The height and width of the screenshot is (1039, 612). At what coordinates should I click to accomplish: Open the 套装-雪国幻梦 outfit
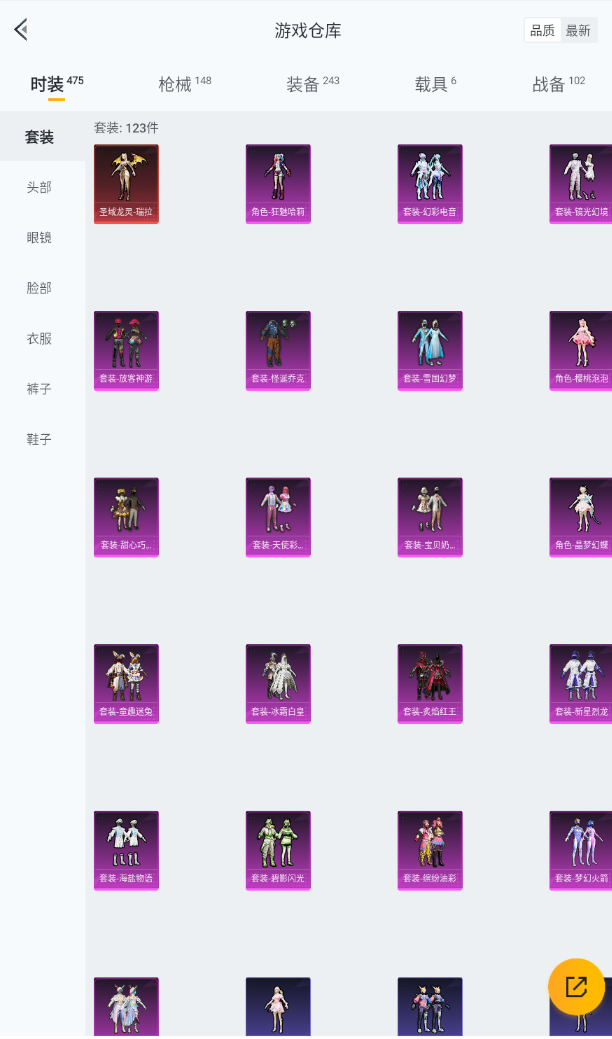click(x=430, y=351)
